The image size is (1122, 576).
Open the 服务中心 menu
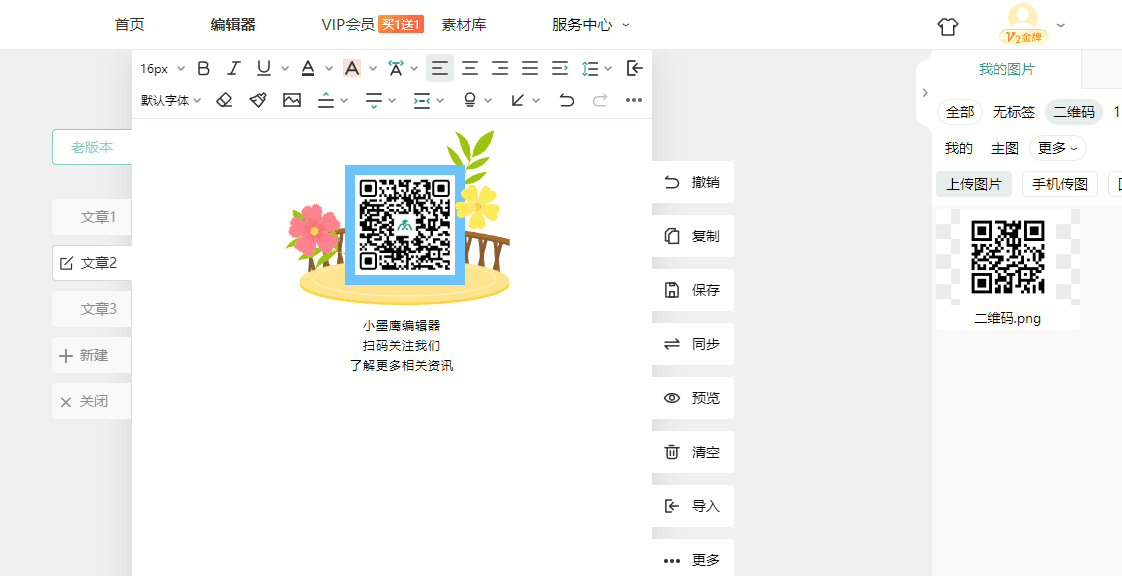(590, 25)
